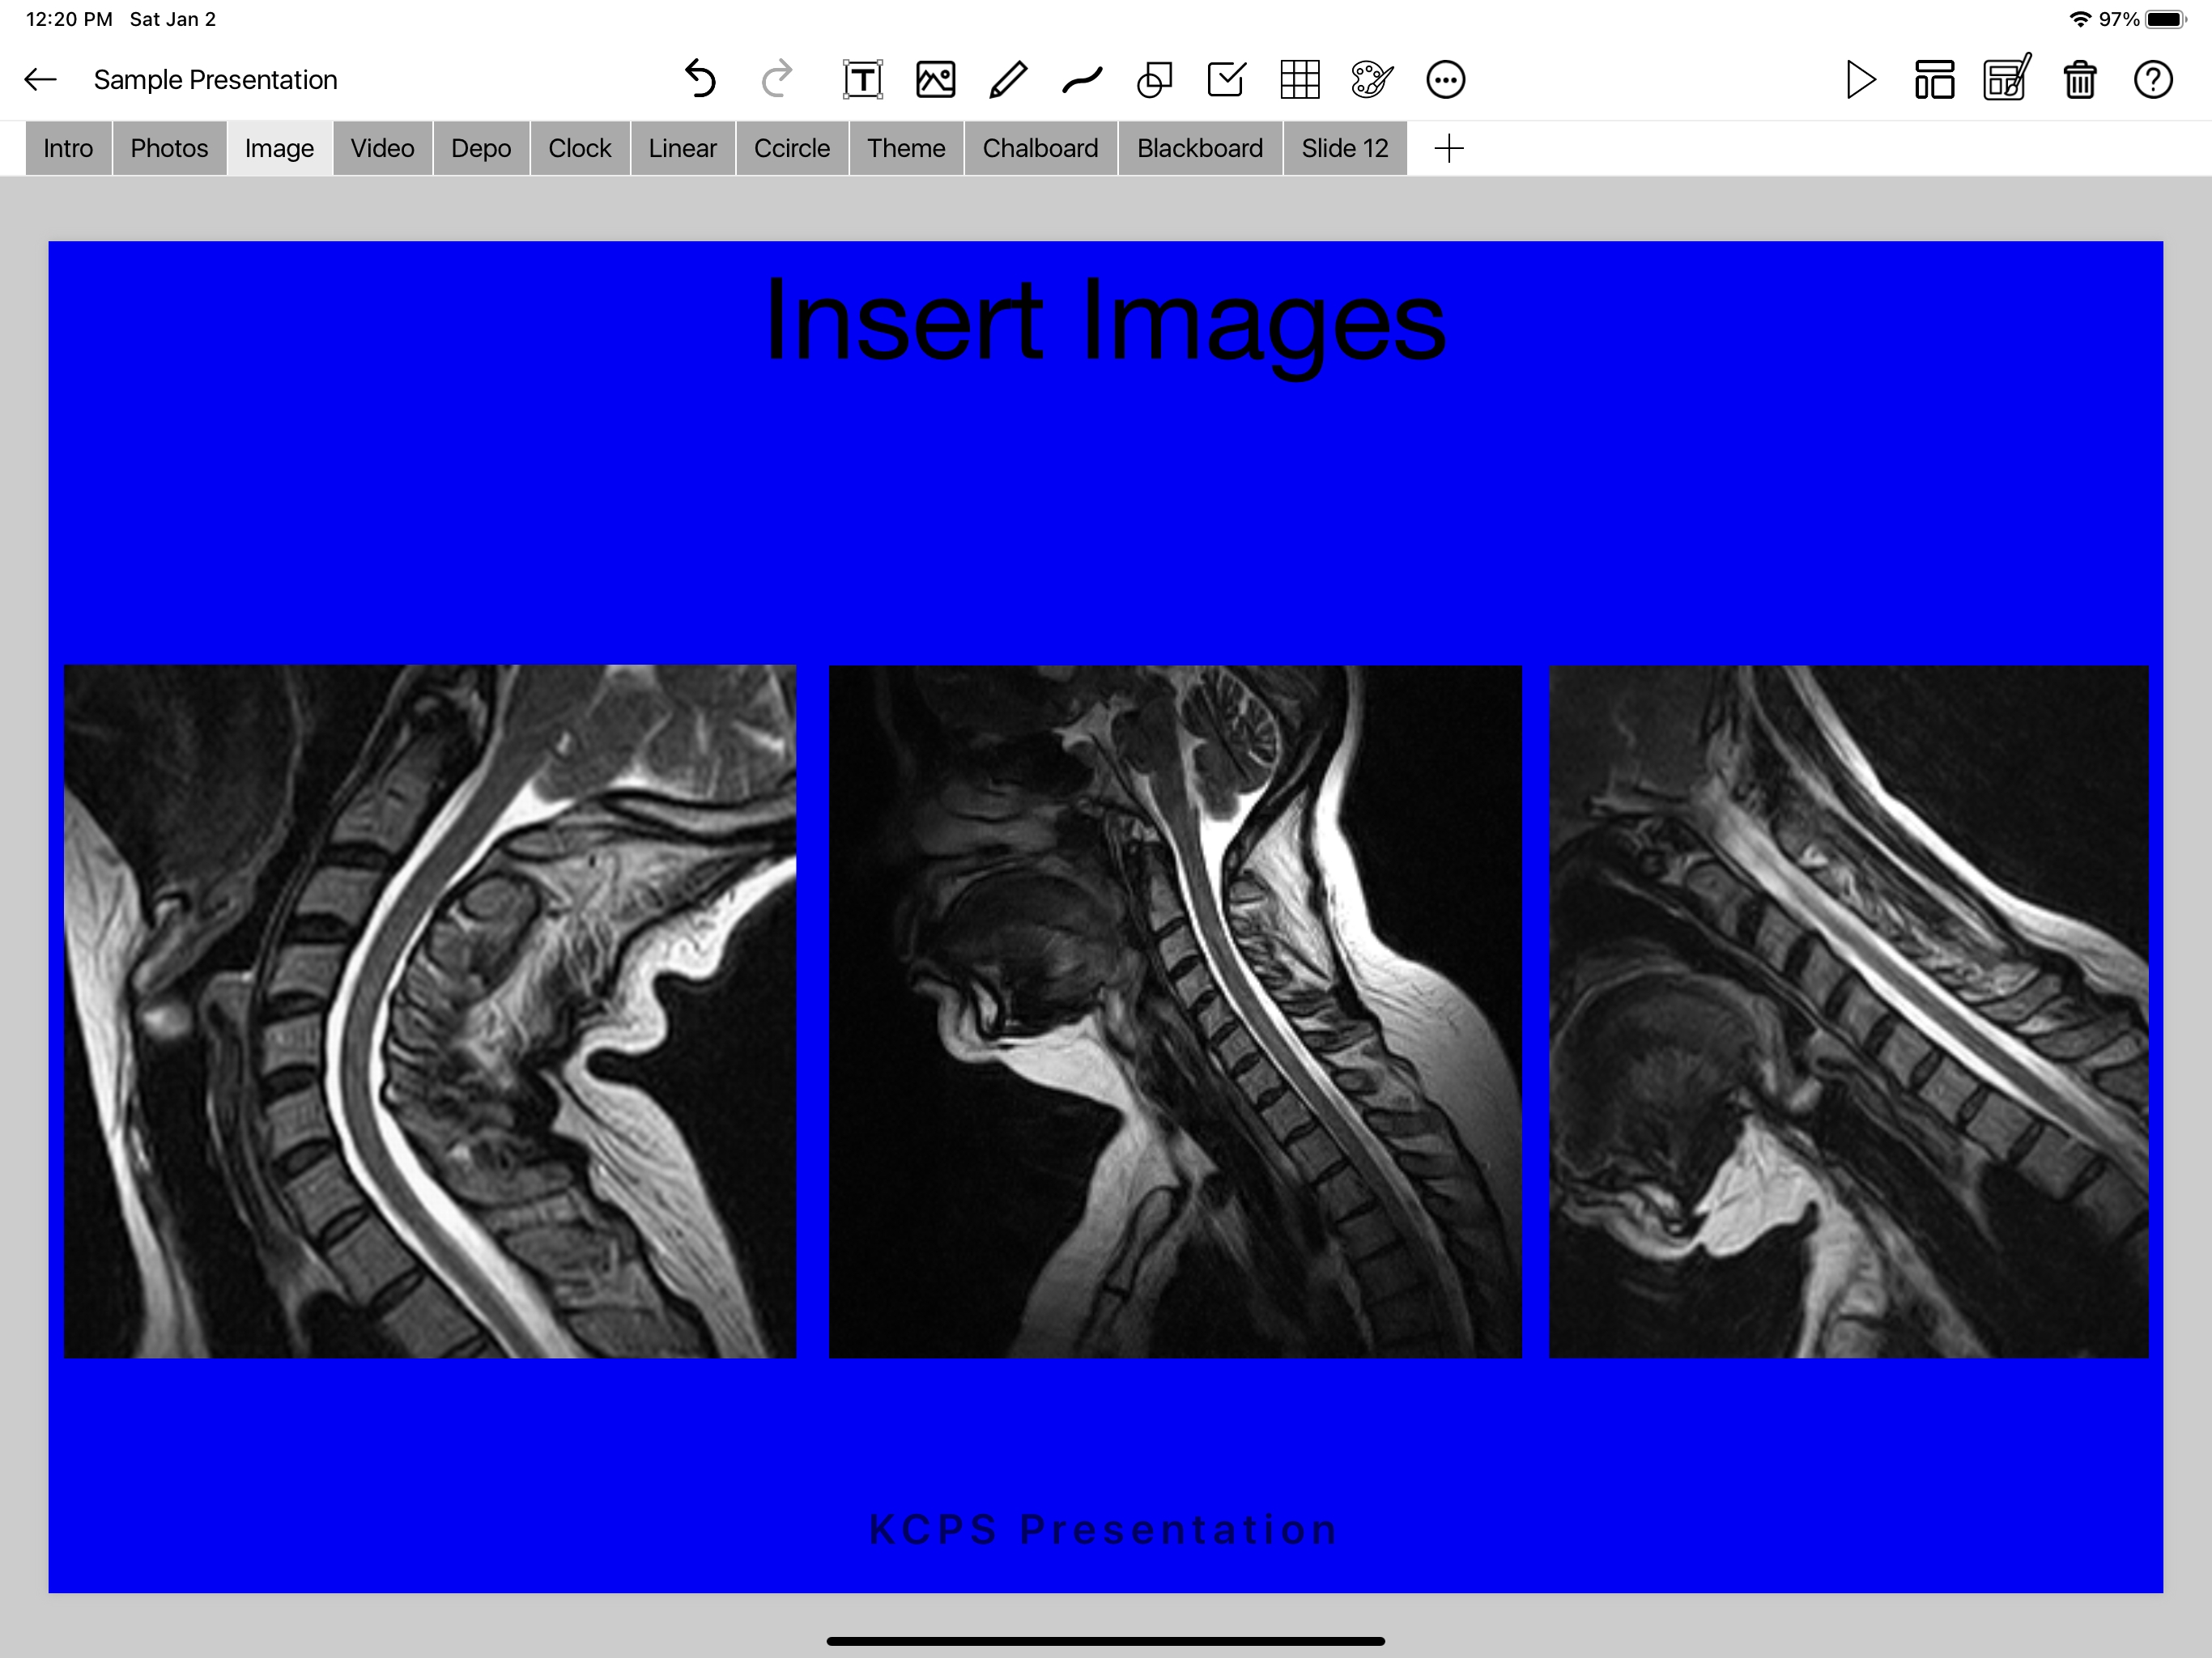2212x1658 pixels.
Task: Tap the Wi-Fi status icon
Action: 2081,19
